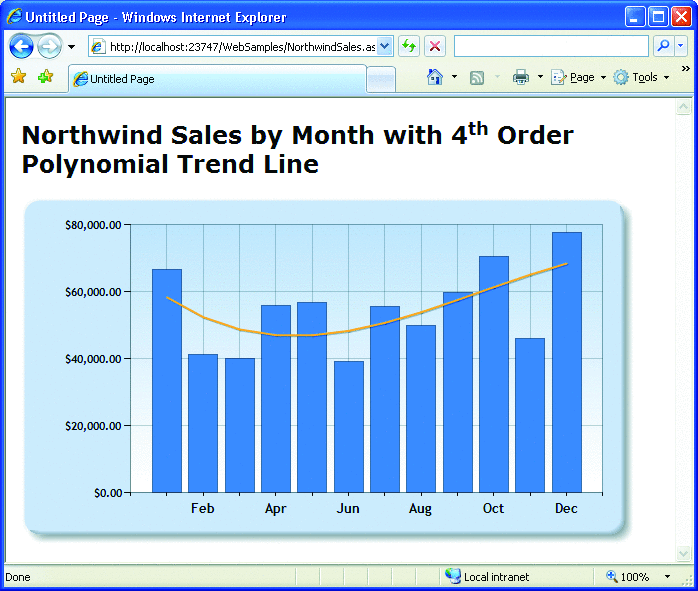
Task: Expand the Home button dropdown arrow
Action: pyautogui.click(x=454, y=77)
